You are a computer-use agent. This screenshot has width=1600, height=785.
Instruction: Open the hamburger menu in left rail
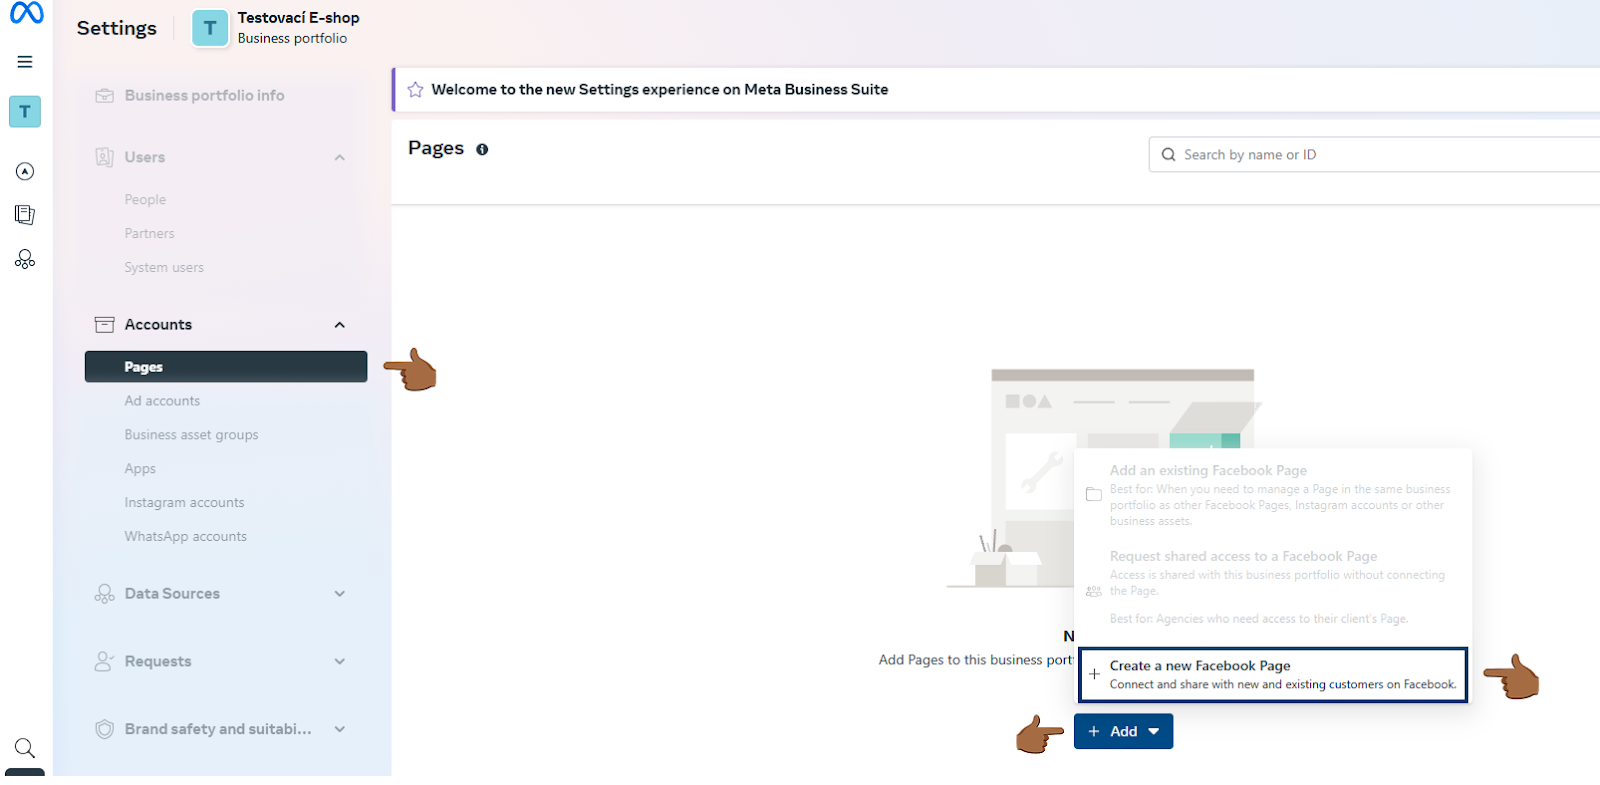(x=25, y=62)
